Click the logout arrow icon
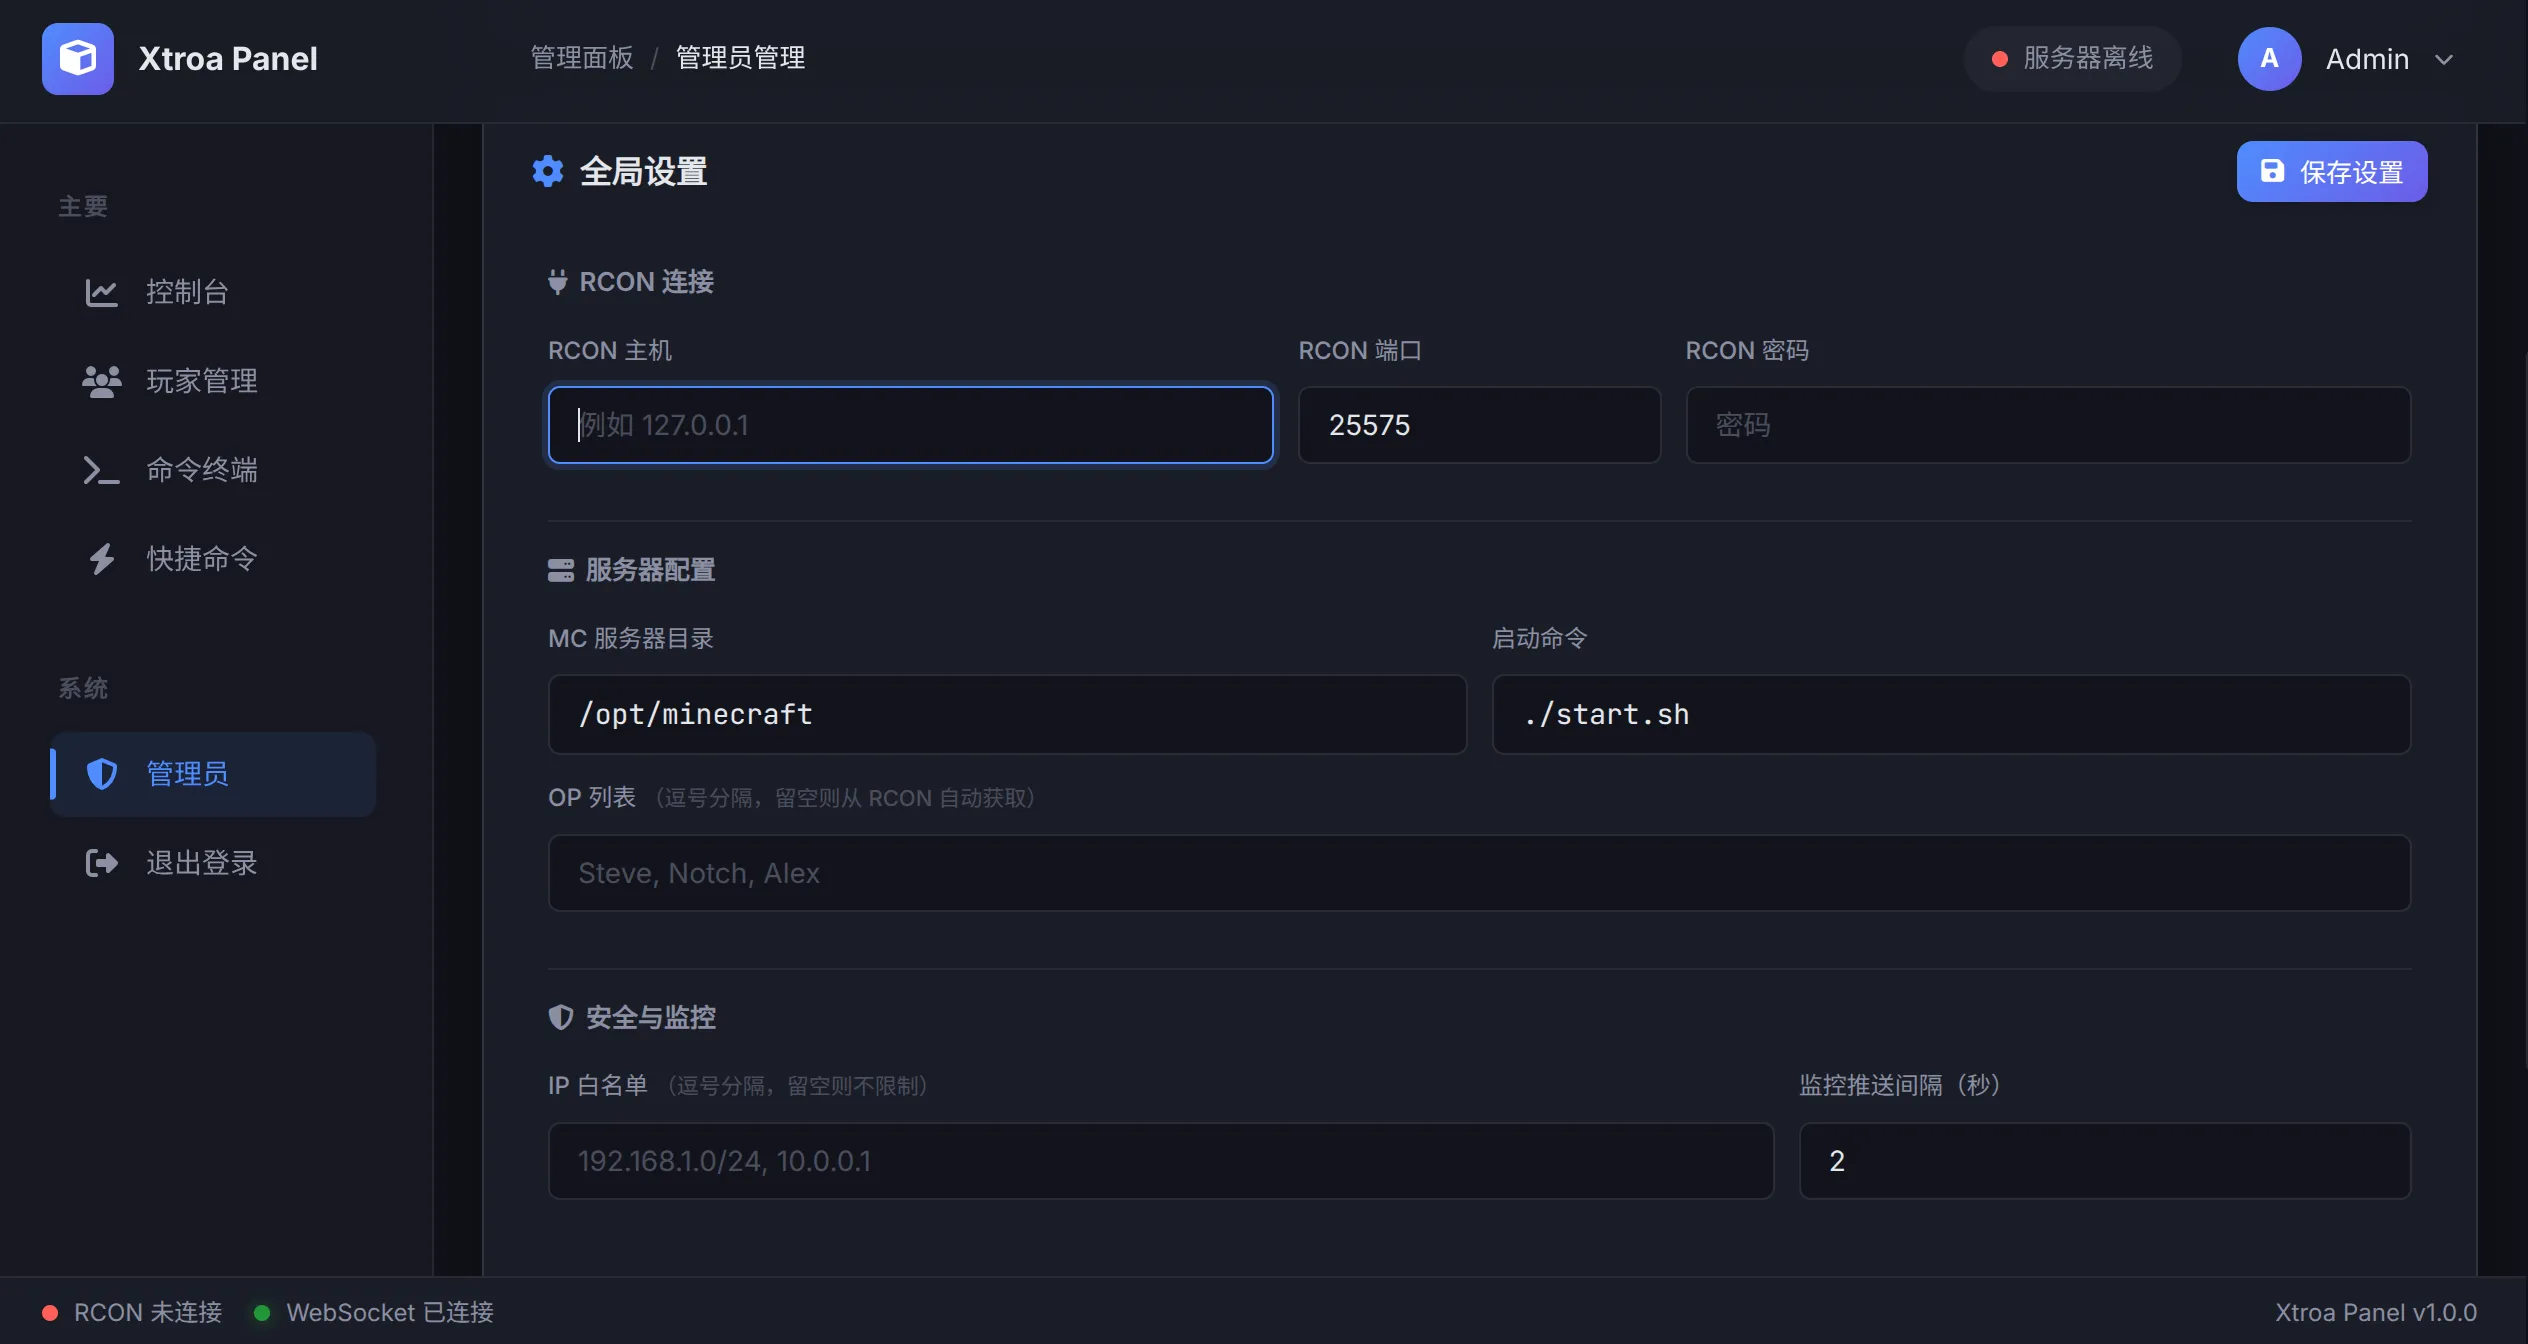2528x1344 pixels. pos(101,863)
